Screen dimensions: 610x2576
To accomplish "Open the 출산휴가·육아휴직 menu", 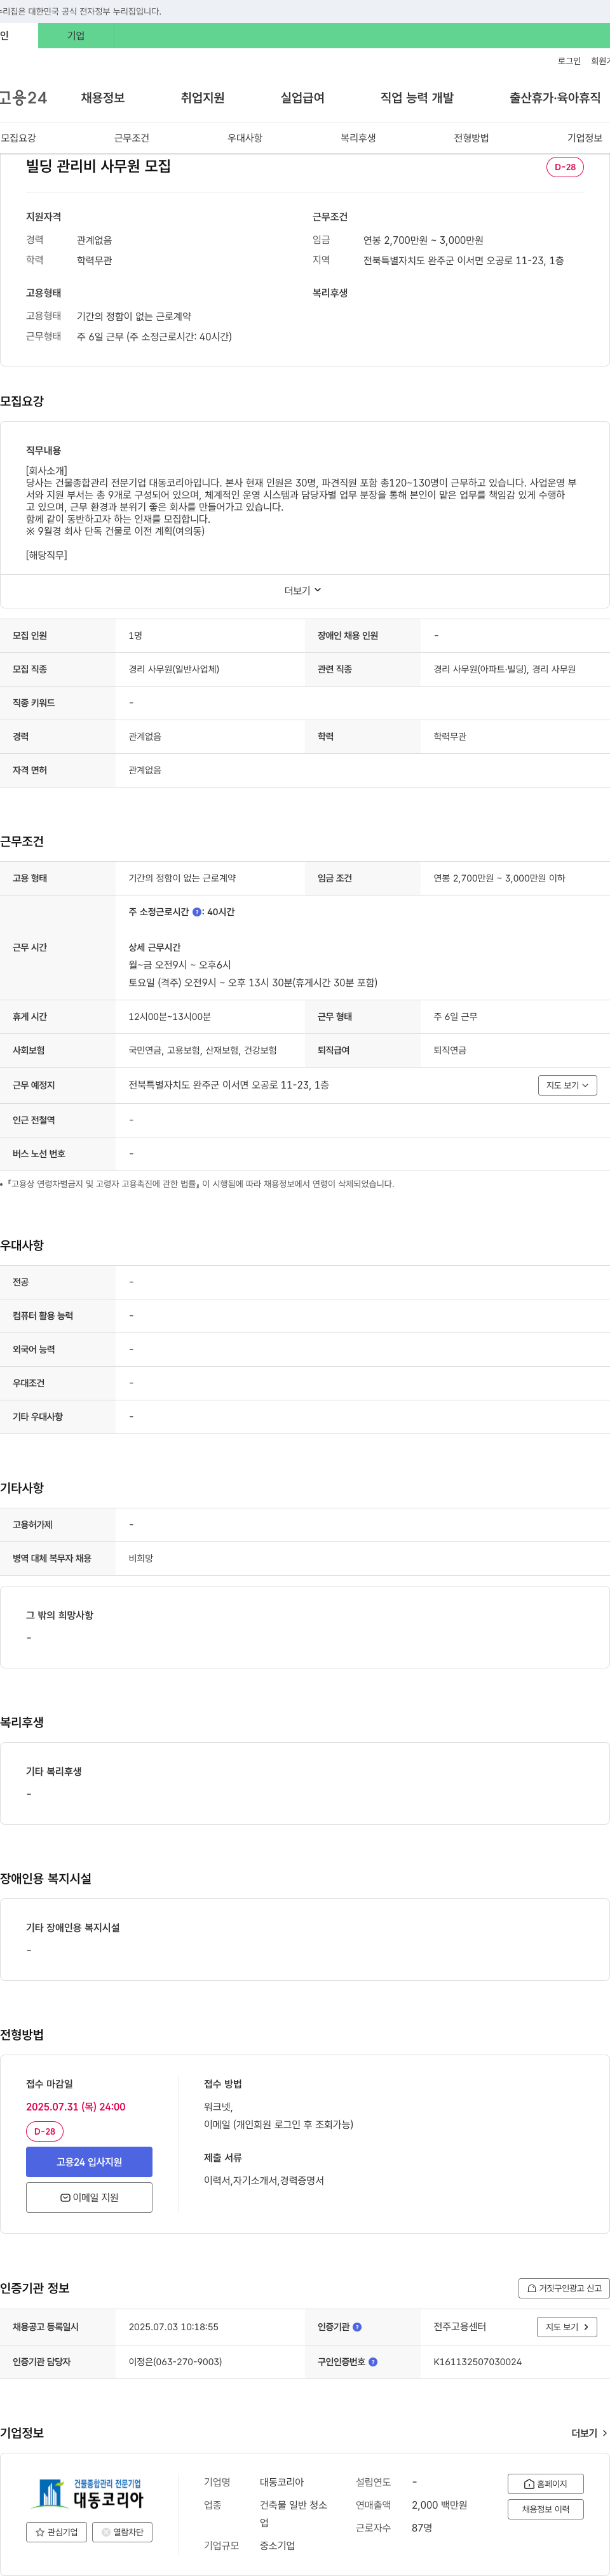I will [x=555, y=98].
